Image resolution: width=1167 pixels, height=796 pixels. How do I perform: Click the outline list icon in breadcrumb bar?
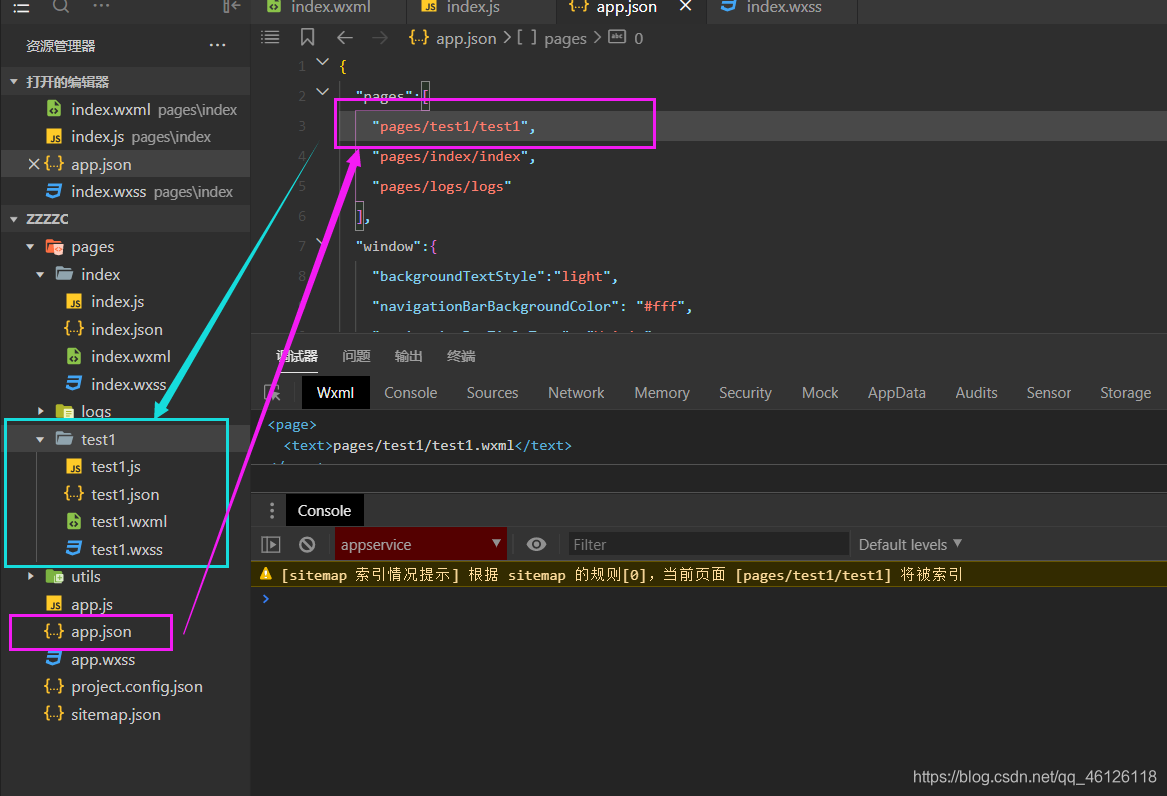tap(270, 37)
